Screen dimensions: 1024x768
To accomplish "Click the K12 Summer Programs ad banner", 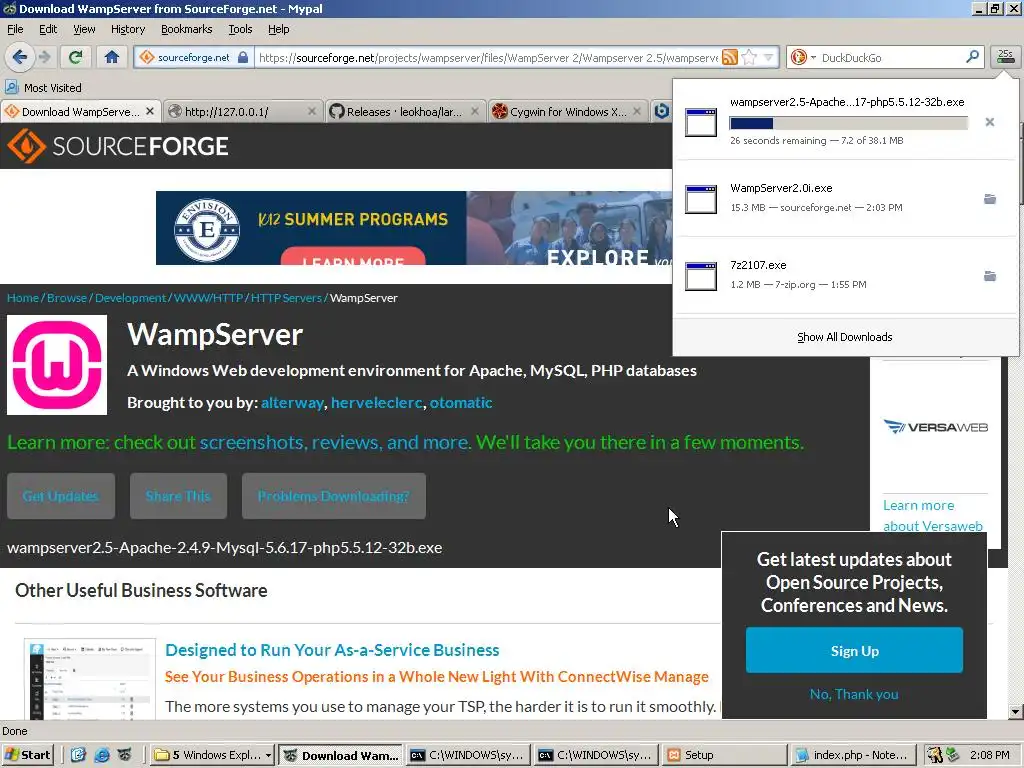I will point(414,227).
